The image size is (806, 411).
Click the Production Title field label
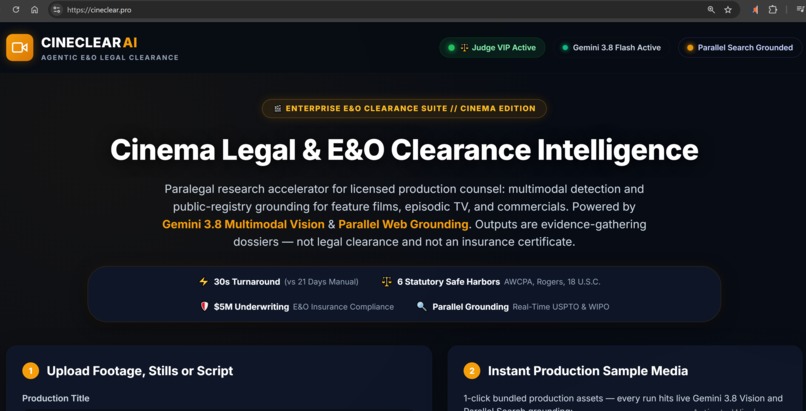(56, 398)
